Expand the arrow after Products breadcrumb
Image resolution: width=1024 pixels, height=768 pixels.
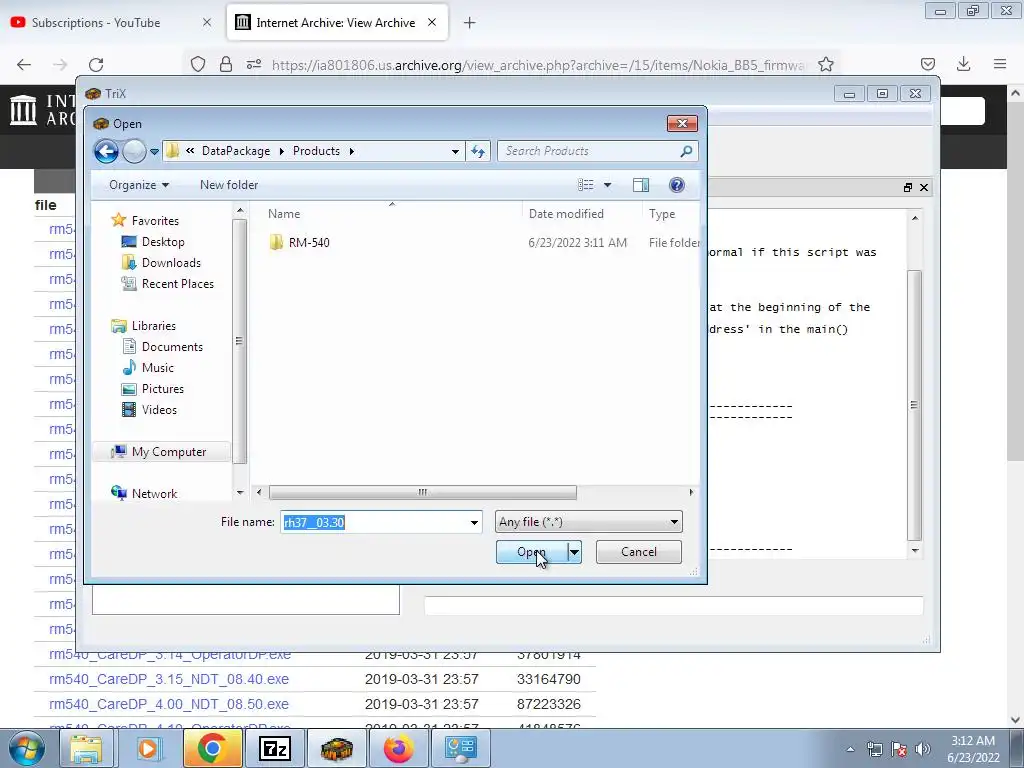351,151
